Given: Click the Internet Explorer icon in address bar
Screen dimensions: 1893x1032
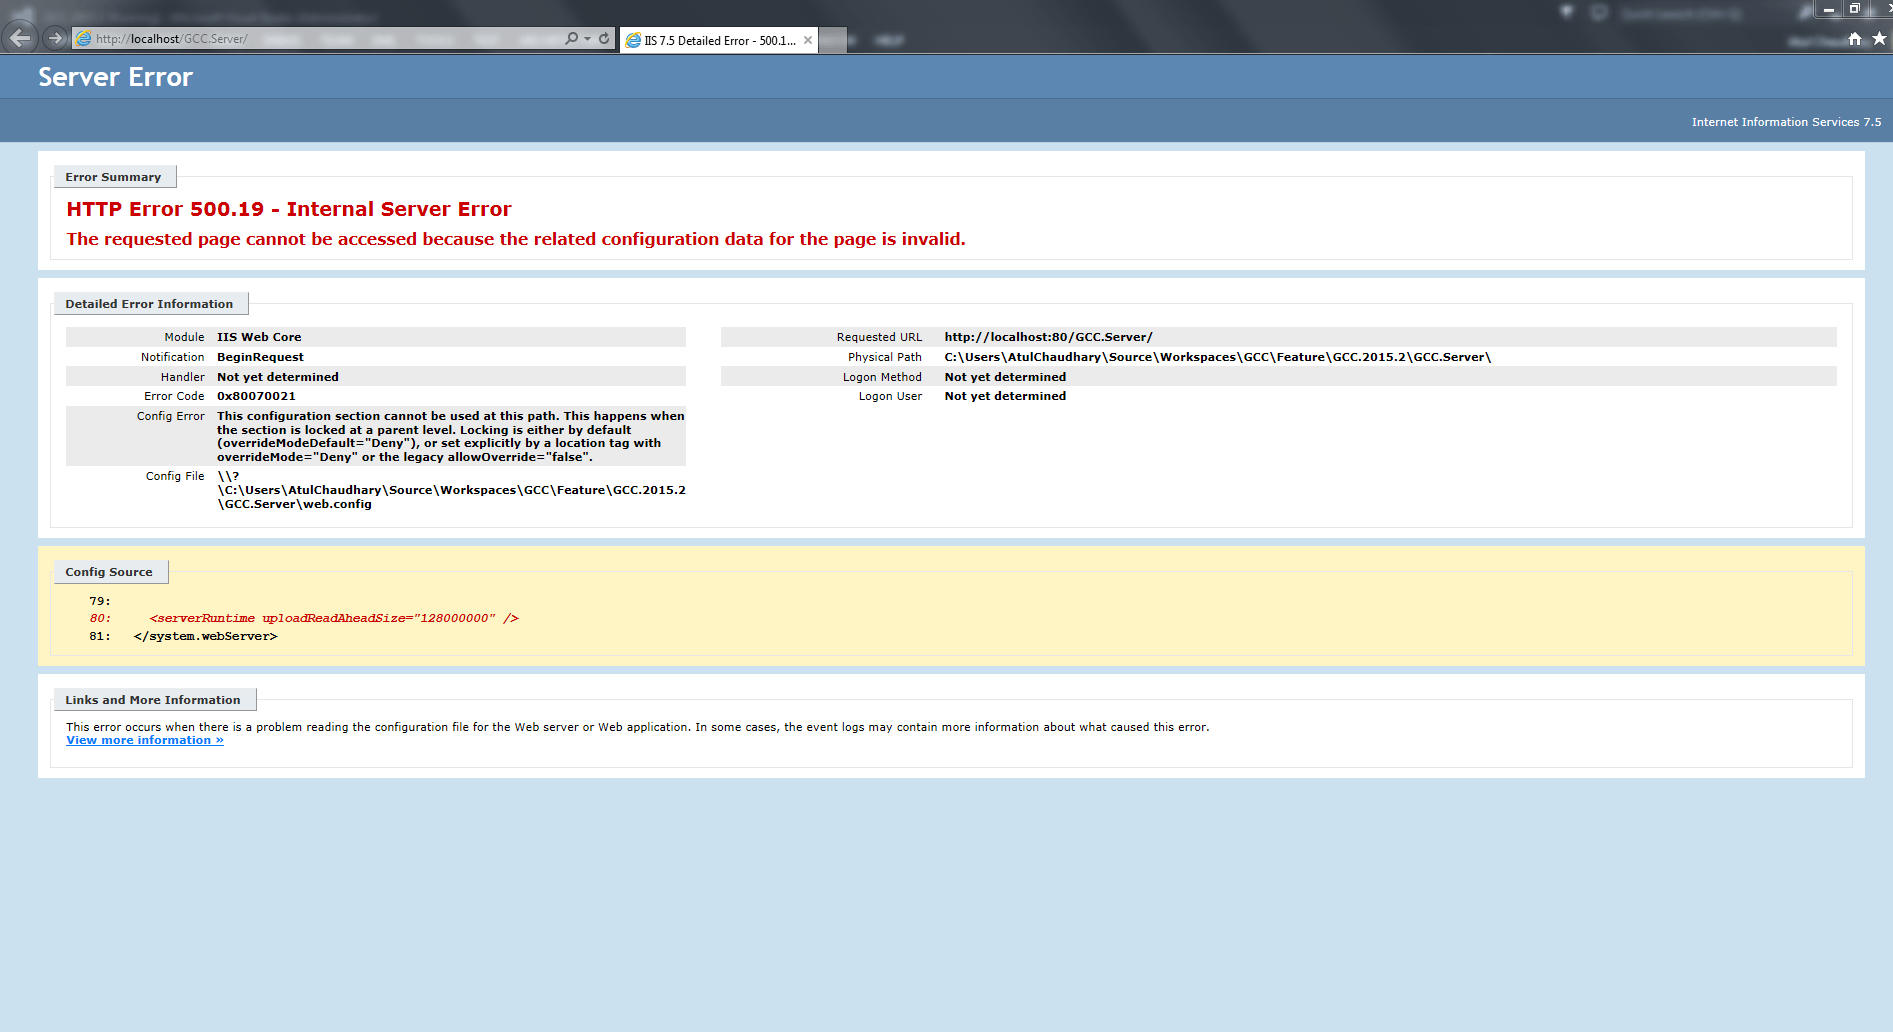Looking at the screenshot, I should pos(85,39).
